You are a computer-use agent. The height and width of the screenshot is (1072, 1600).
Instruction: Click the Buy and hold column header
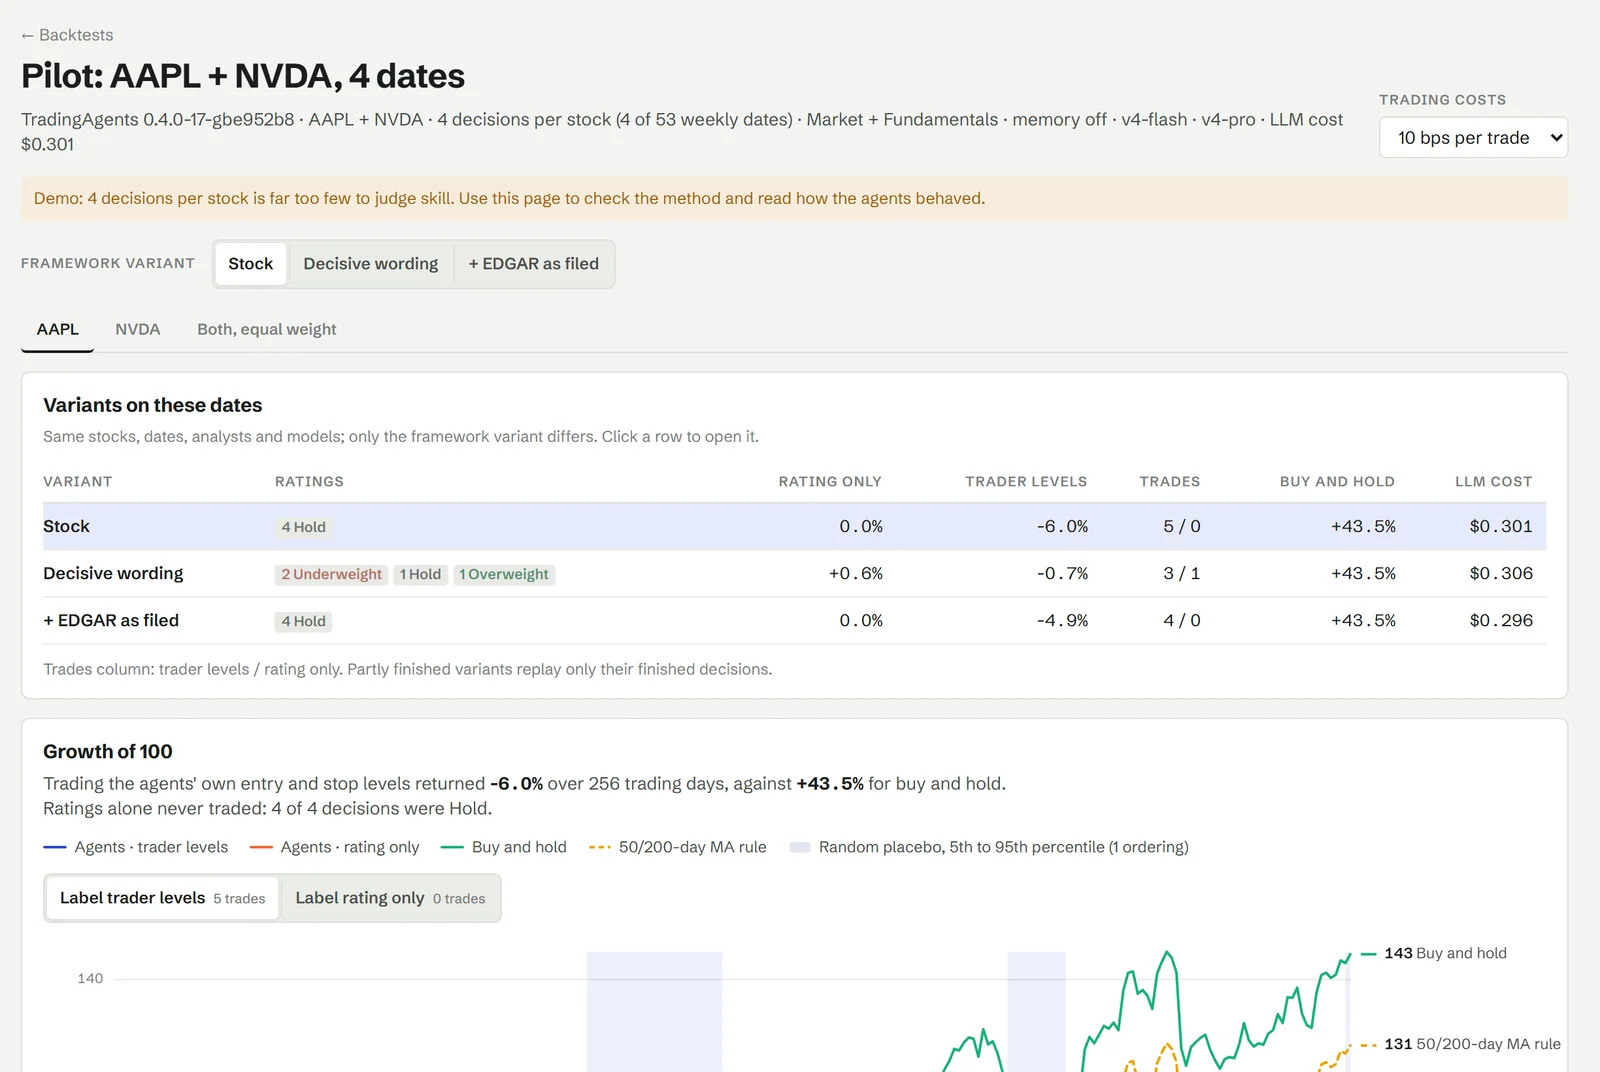tap(1337, 482)
